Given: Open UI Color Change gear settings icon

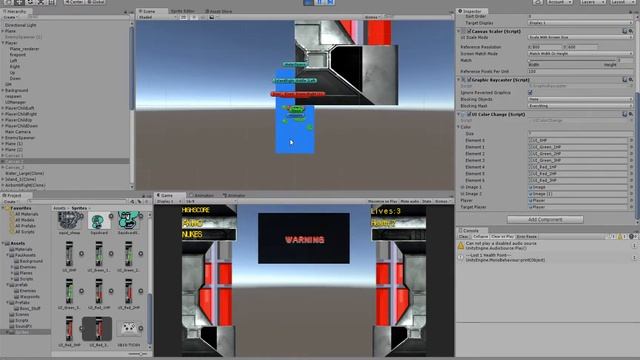Looking at the screenshot, I should pyautogui.click(x=631, y=114).
